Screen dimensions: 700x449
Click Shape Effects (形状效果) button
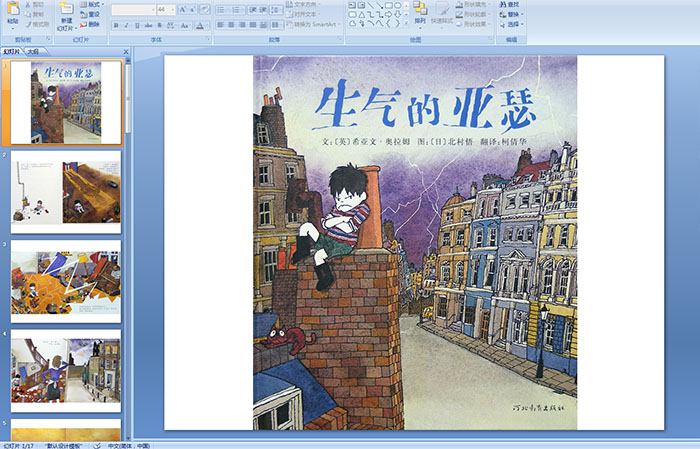tap(474, 24)
